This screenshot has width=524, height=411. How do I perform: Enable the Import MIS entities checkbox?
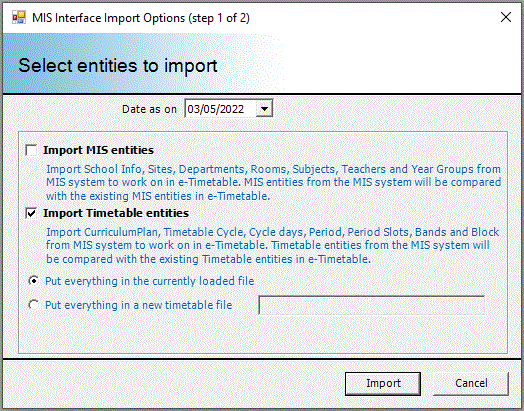click(31, 150)
